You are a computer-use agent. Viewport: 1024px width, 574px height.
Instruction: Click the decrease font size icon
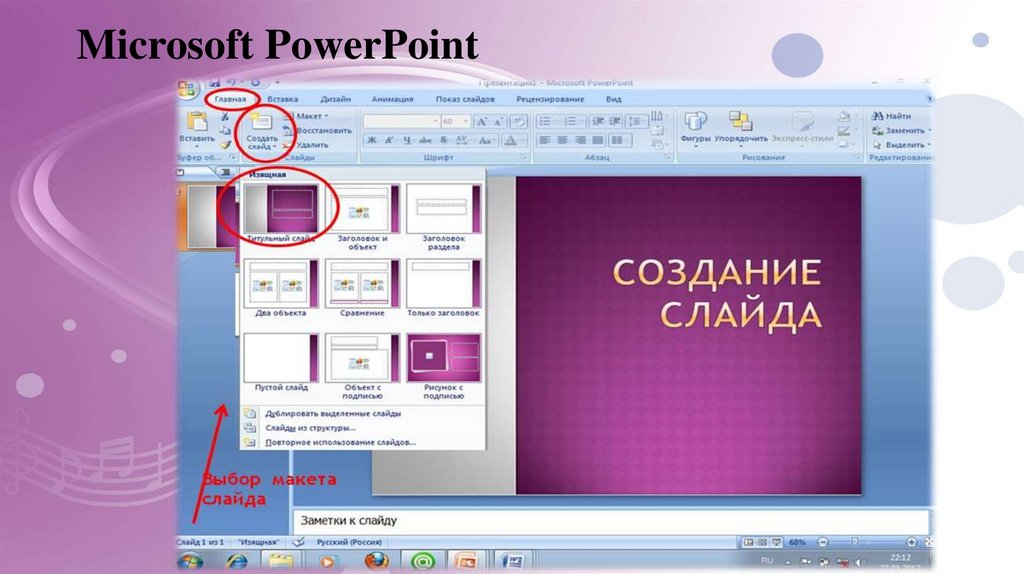pos(498,121)
